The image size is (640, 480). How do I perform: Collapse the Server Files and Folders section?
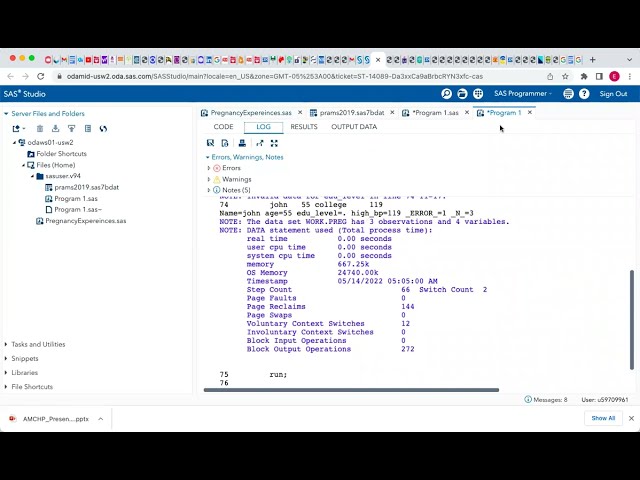pos(6,113)
